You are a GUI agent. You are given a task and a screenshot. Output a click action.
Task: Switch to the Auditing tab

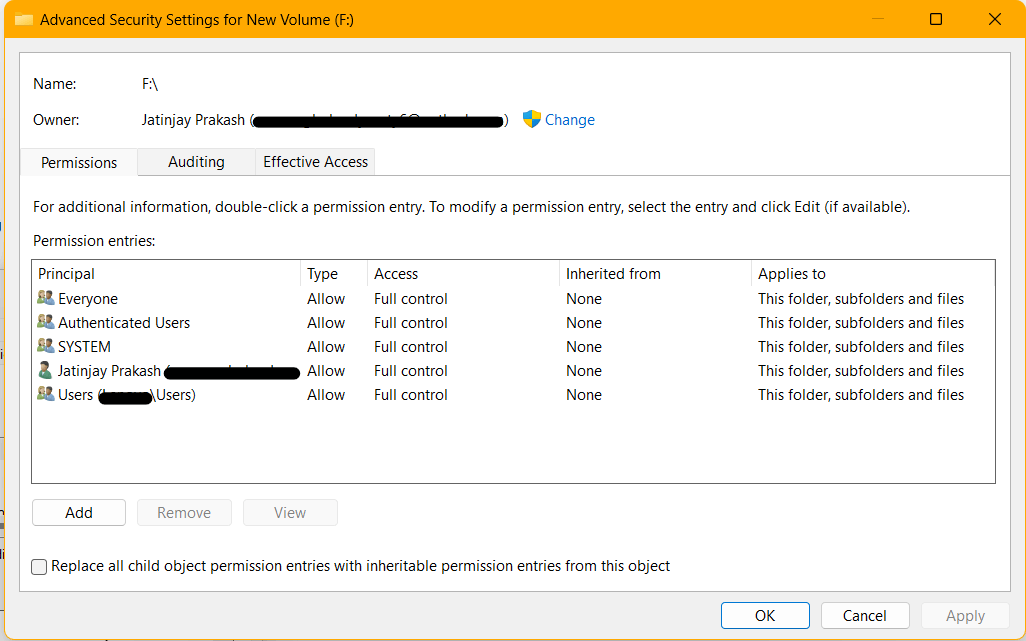196,162
